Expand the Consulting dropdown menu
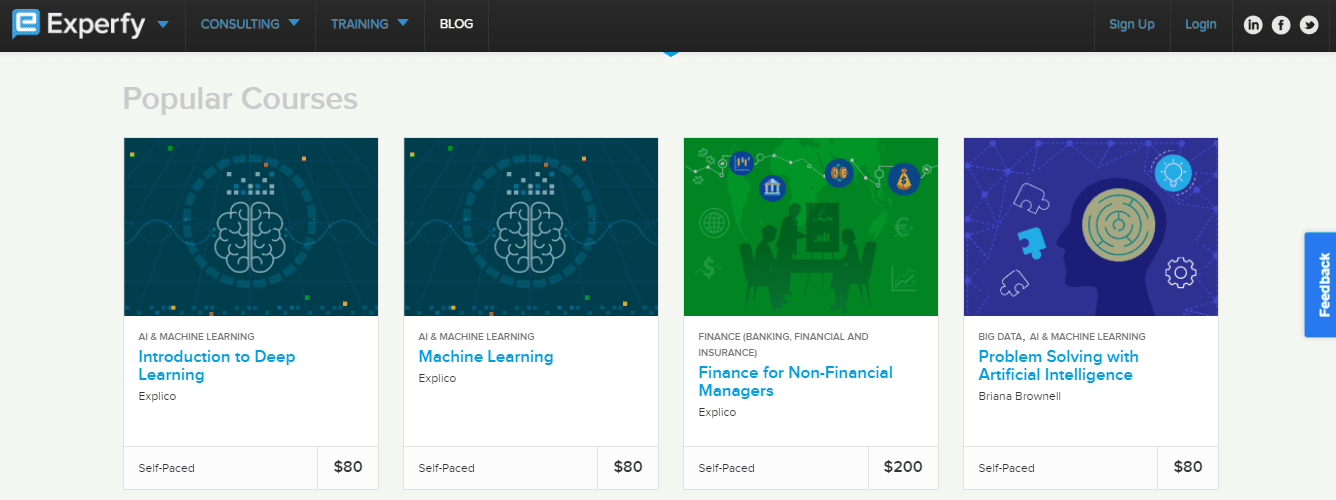This screenshot has width=1336, height=500. tap(250, 24)
